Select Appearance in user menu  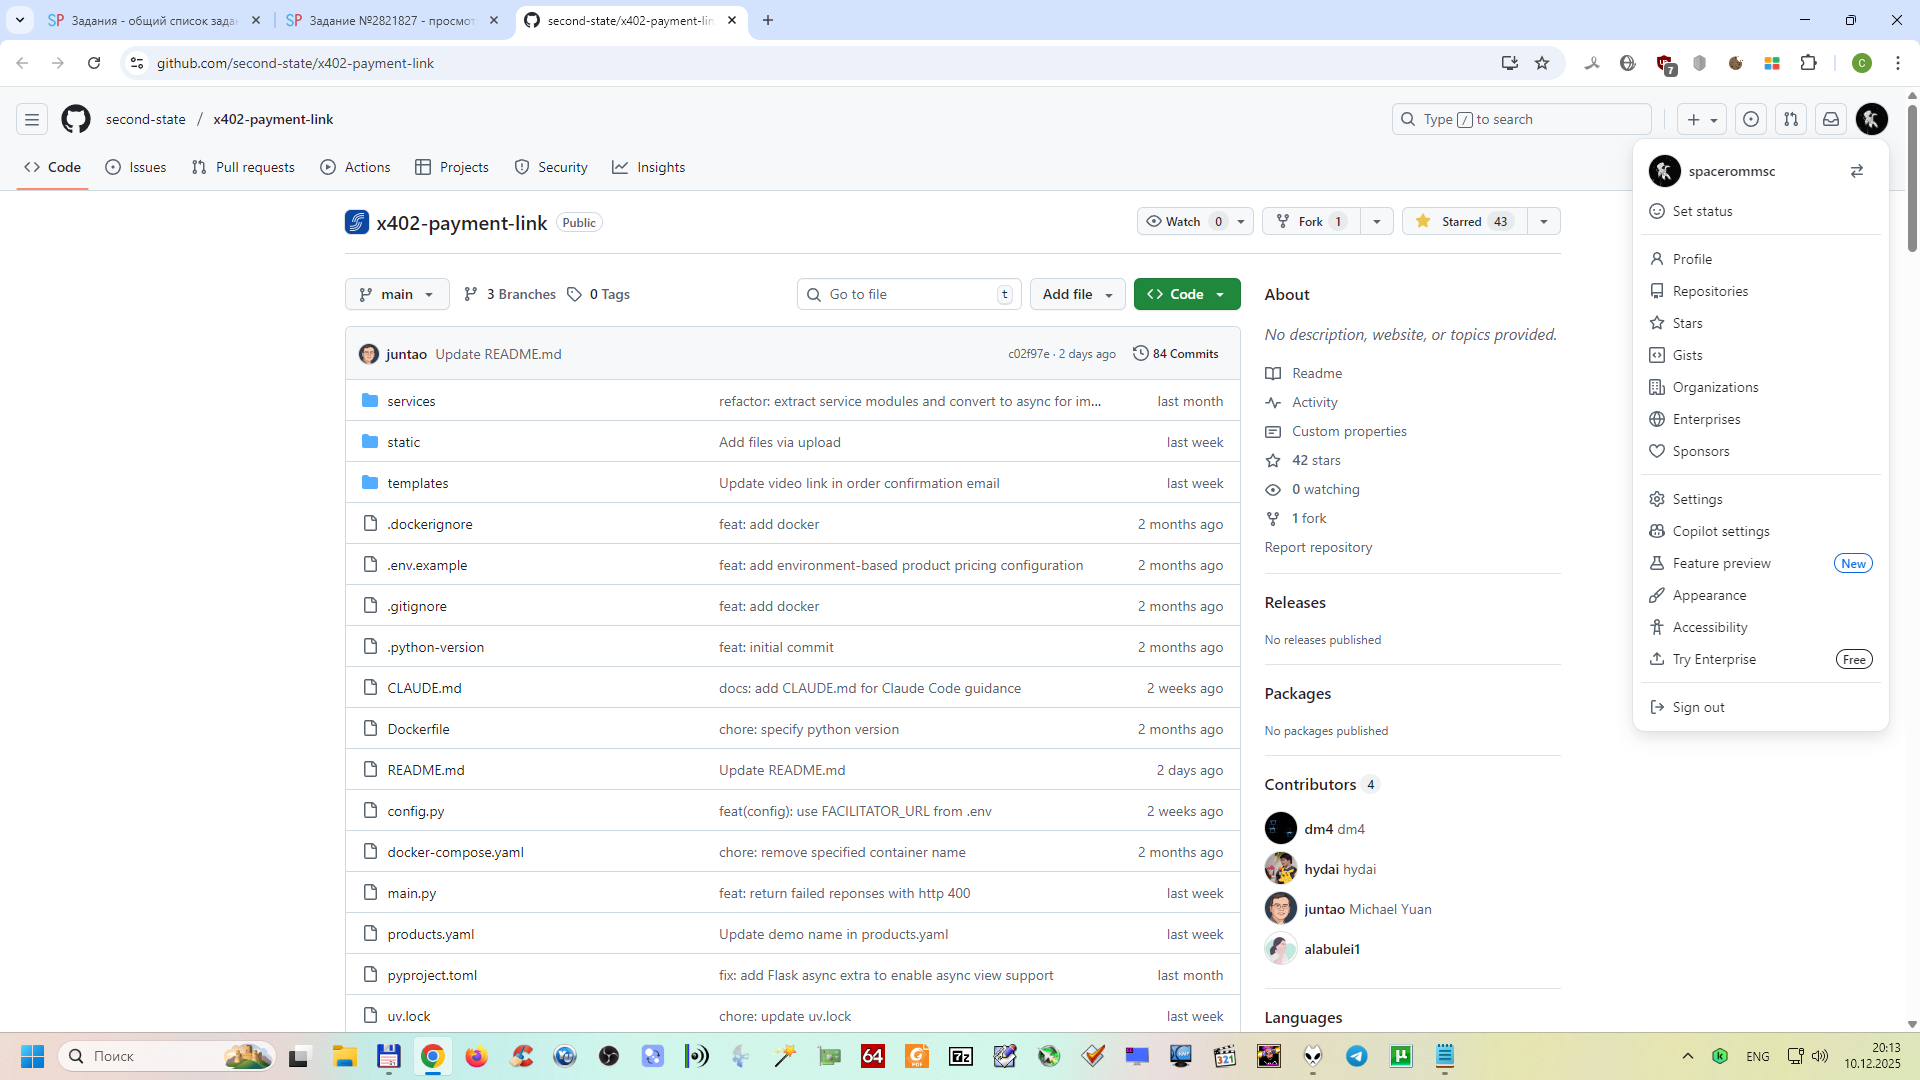[1709, 595]
